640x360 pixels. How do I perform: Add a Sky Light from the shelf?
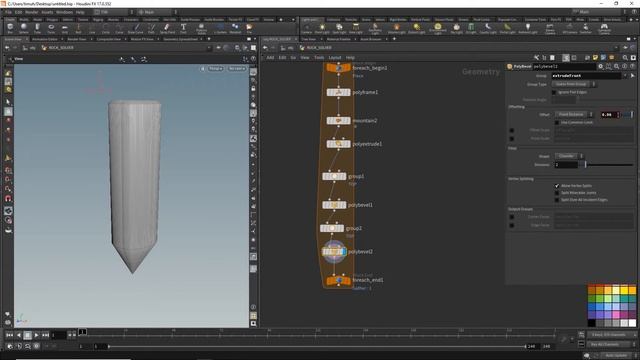[456, 29]
